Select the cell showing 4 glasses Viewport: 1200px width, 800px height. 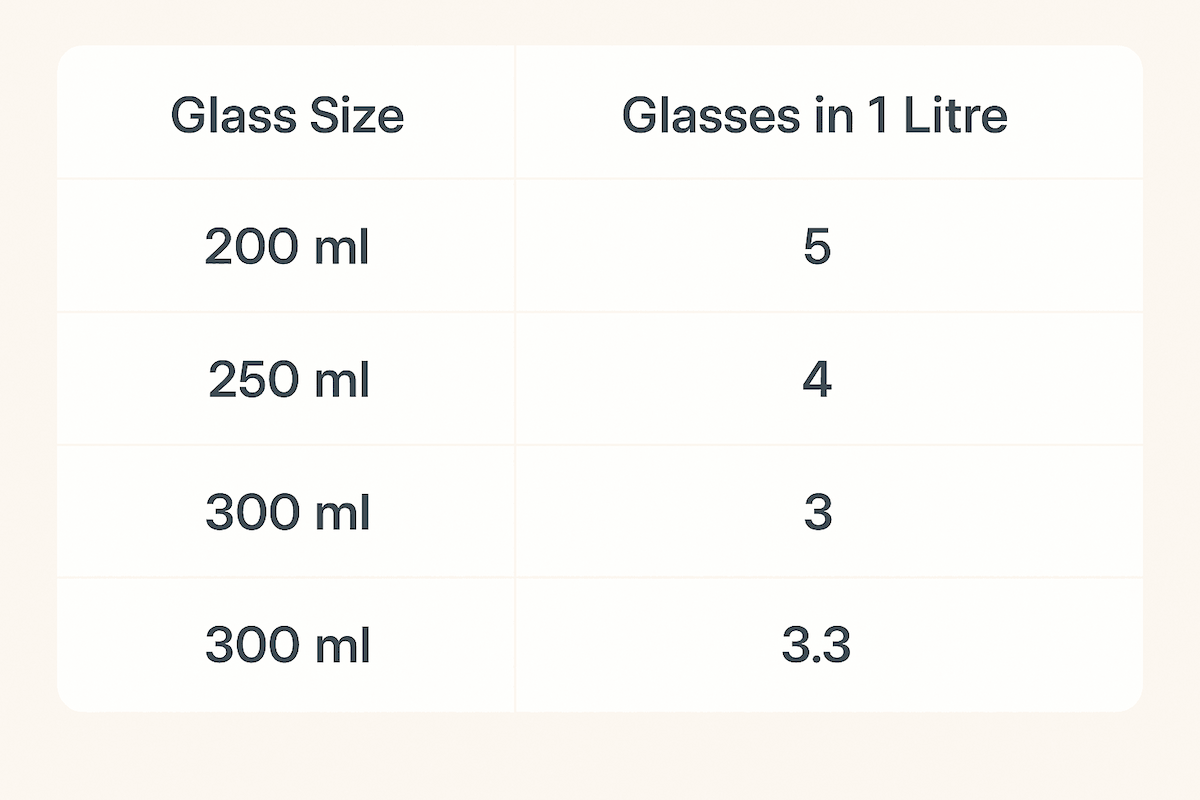[817, 381]
